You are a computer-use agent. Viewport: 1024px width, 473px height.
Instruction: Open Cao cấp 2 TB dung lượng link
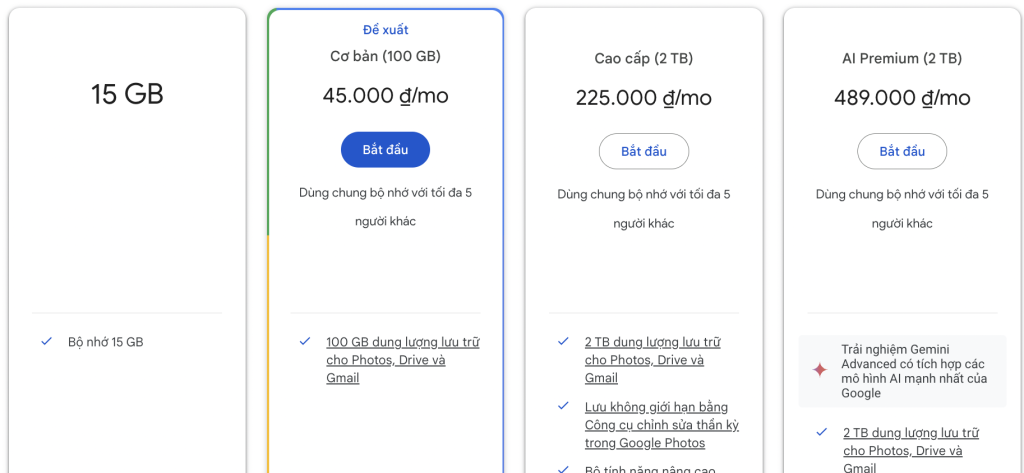(653, 360)
